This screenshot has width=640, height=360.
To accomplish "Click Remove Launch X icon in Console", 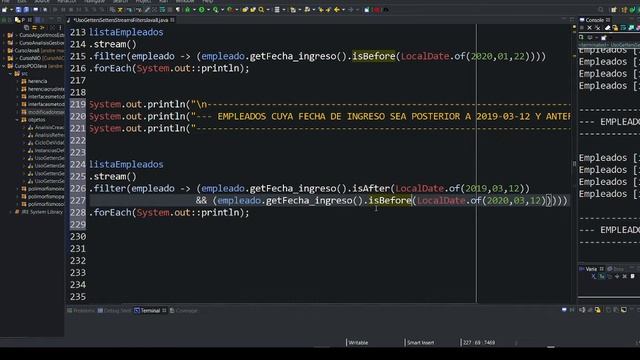I will coord(589,28).
